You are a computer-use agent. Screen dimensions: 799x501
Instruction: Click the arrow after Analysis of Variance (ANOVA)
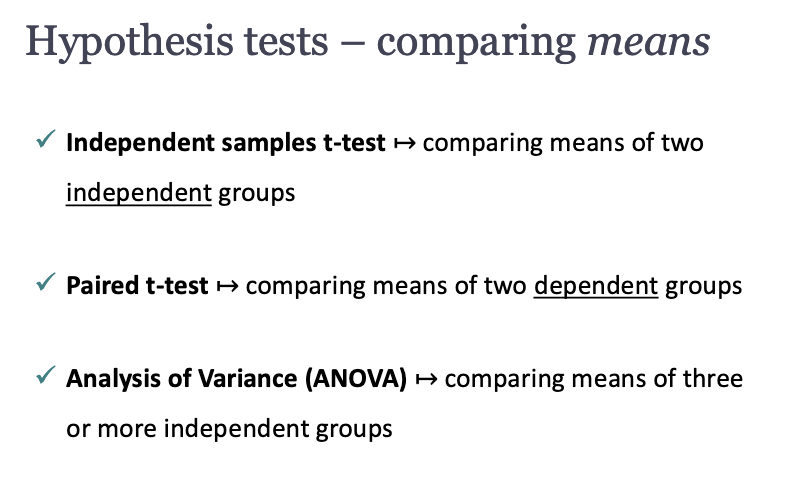[427, 379]
